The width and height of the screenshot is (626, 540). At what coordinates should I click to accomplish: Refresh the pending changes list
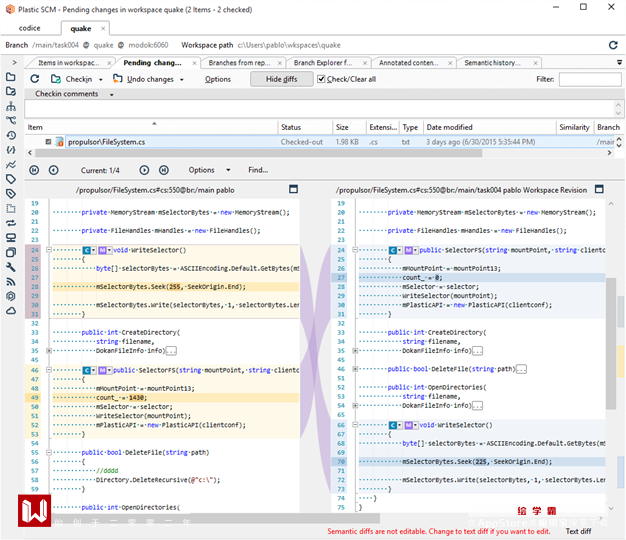35,79
